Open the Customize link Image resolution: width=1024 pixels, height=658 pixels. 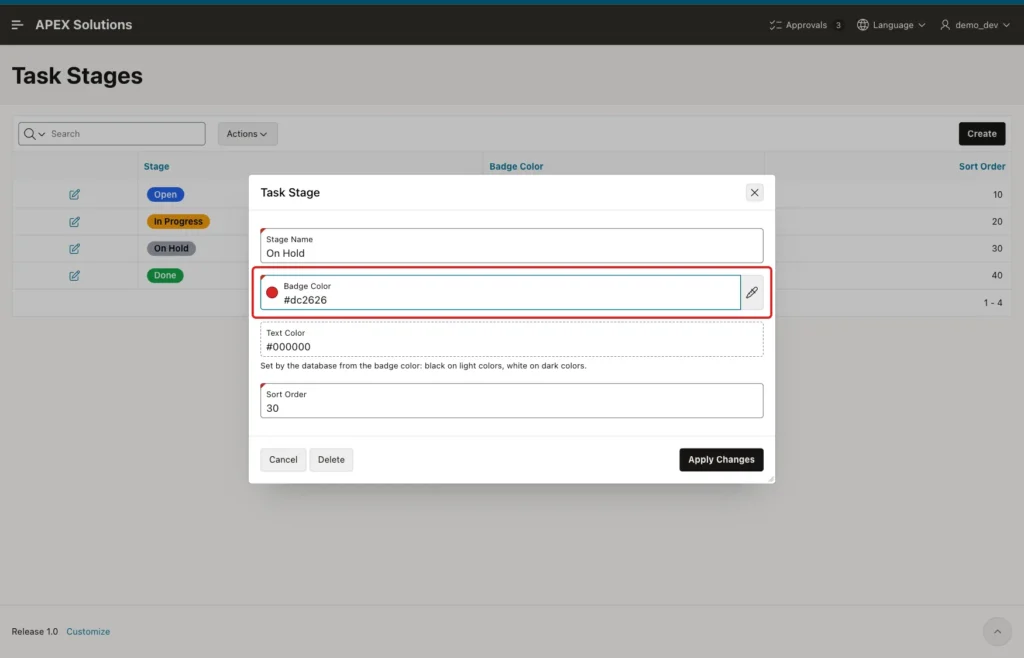[88, 631]
